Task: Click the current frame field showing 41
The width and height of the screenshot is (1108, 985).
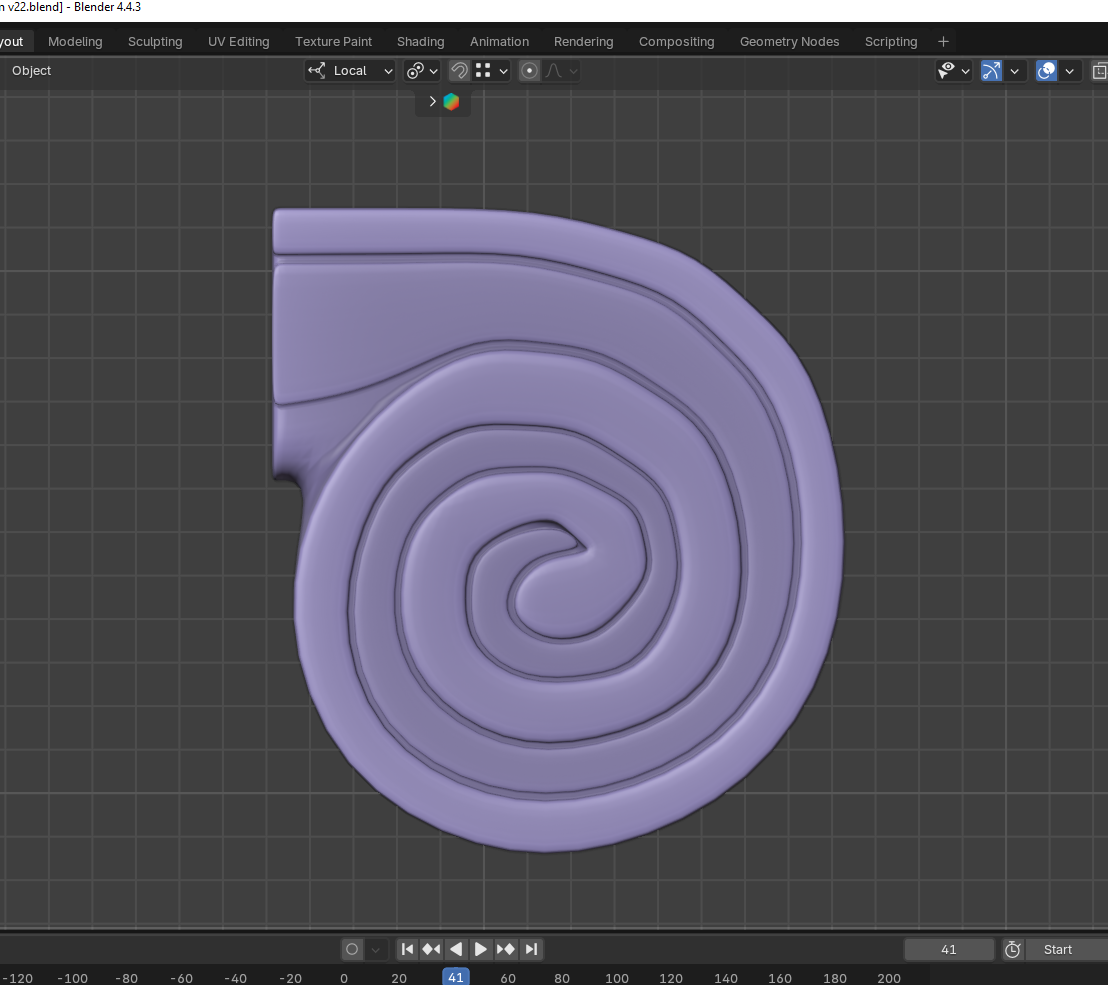Action: tap(949, 949)
